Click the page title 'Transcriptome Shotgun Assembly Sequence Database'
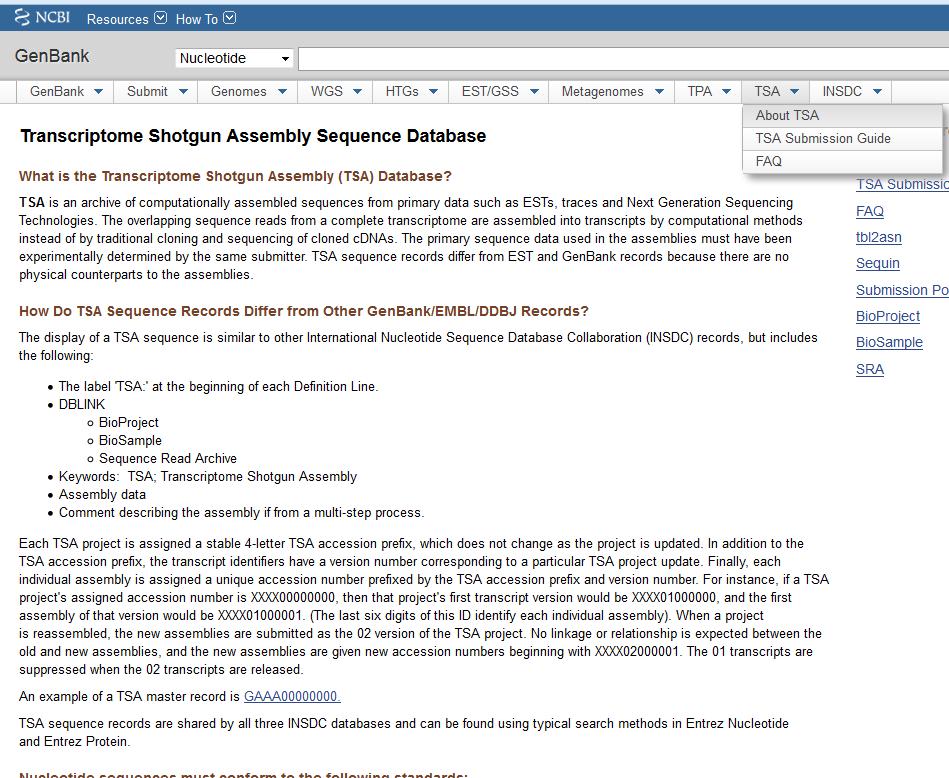This screenshot has width=949, height=778. pos(253,136)
